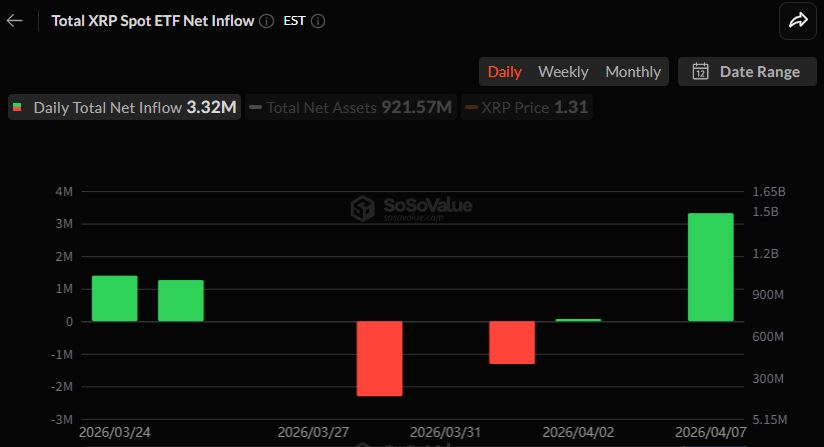The height and width of the screenshot is (447, 824).
Task: Go back using the left arrow
Action: point(15,20)
